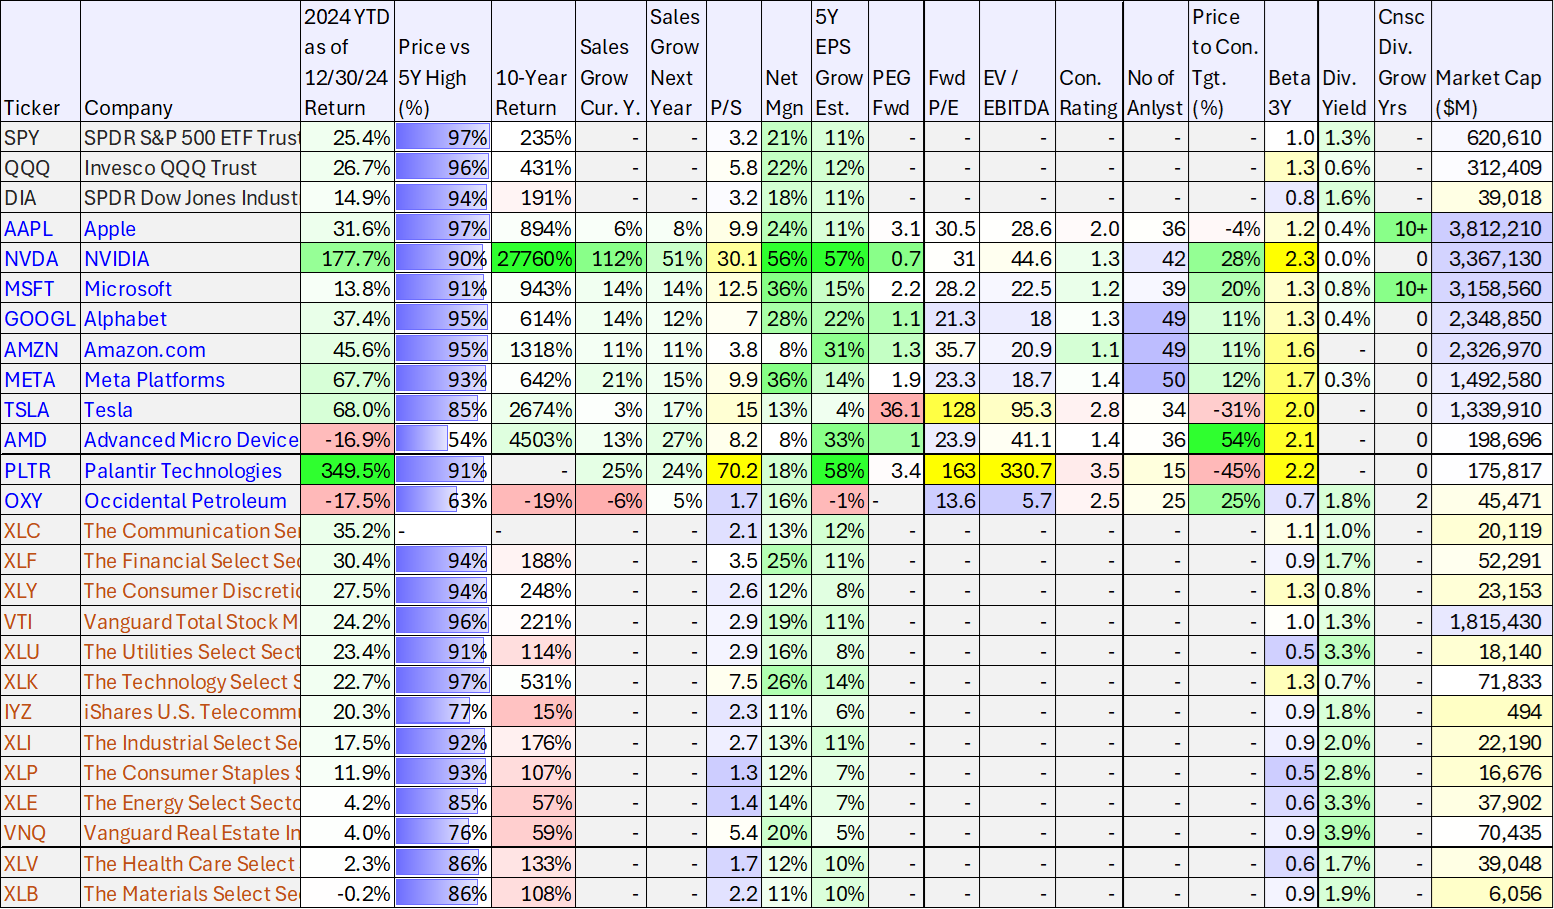Viewport: 1554px width, 909px height.
Task: Open the Meta Platforms company link
Action: pos(155,380)
